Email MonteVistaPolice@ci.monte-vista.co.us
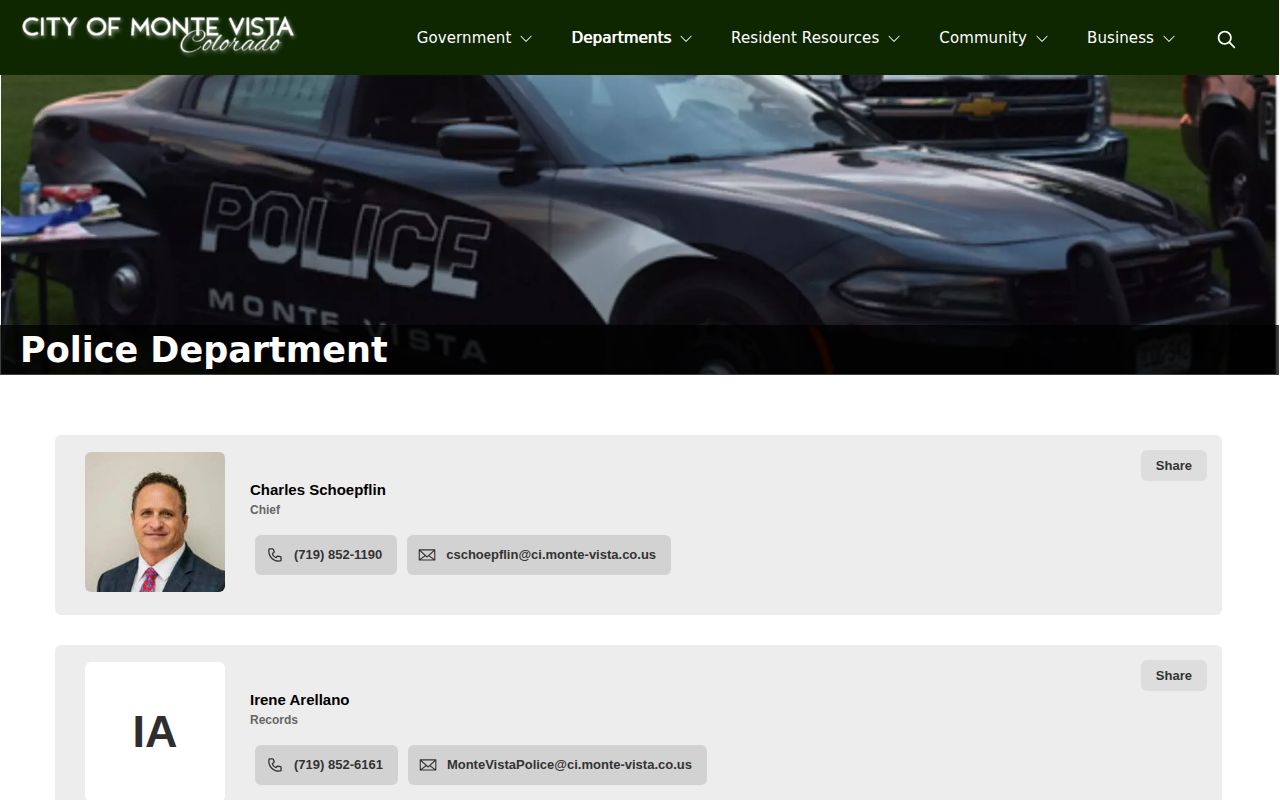Viewport: 1280px width, 800px height. click(557, 765)
